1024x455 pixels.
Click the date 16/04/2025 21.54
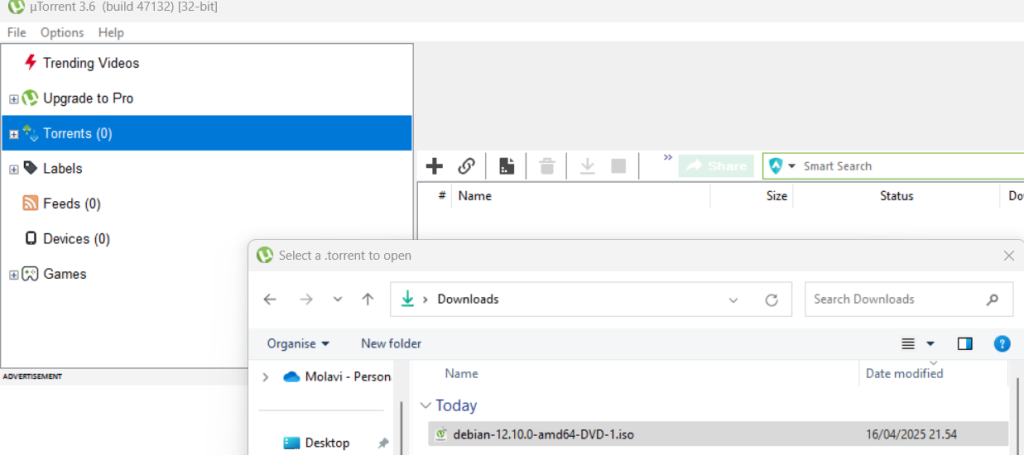(x=911, y=434)
